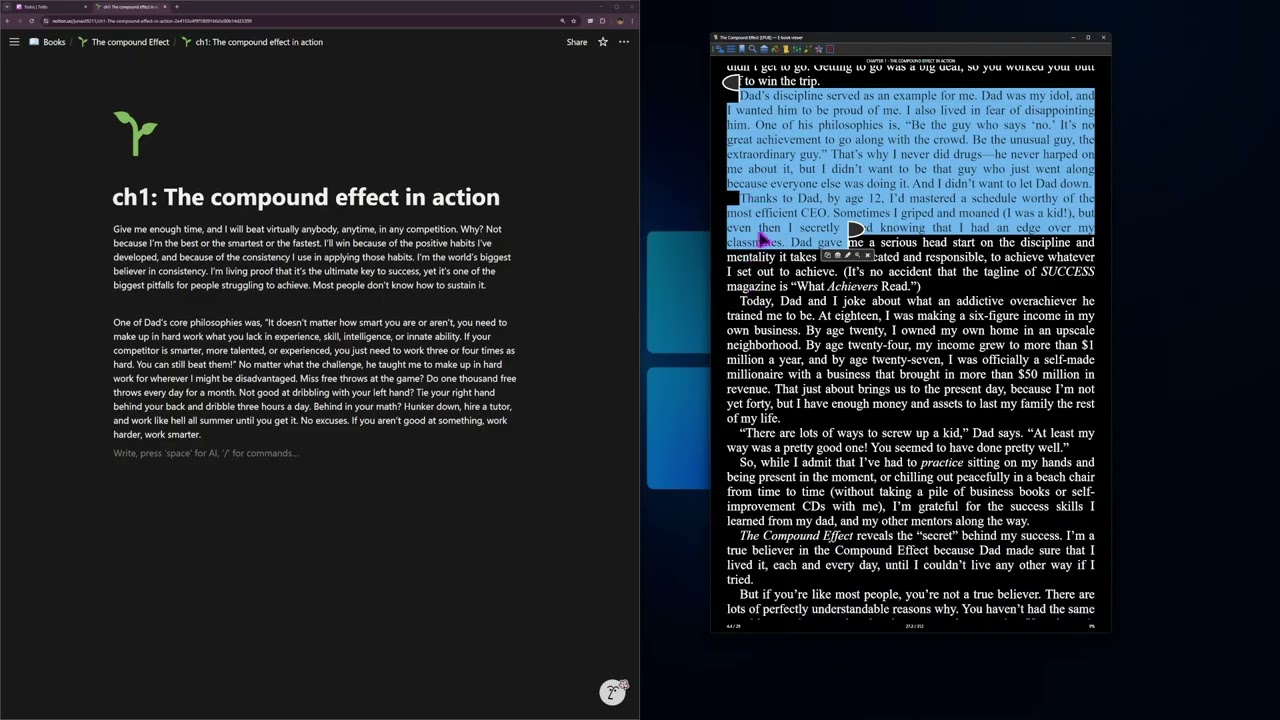Click the word SUCCESS in the e-book
Viewport: 1280px width, 720px height.
click(1067, 271)
